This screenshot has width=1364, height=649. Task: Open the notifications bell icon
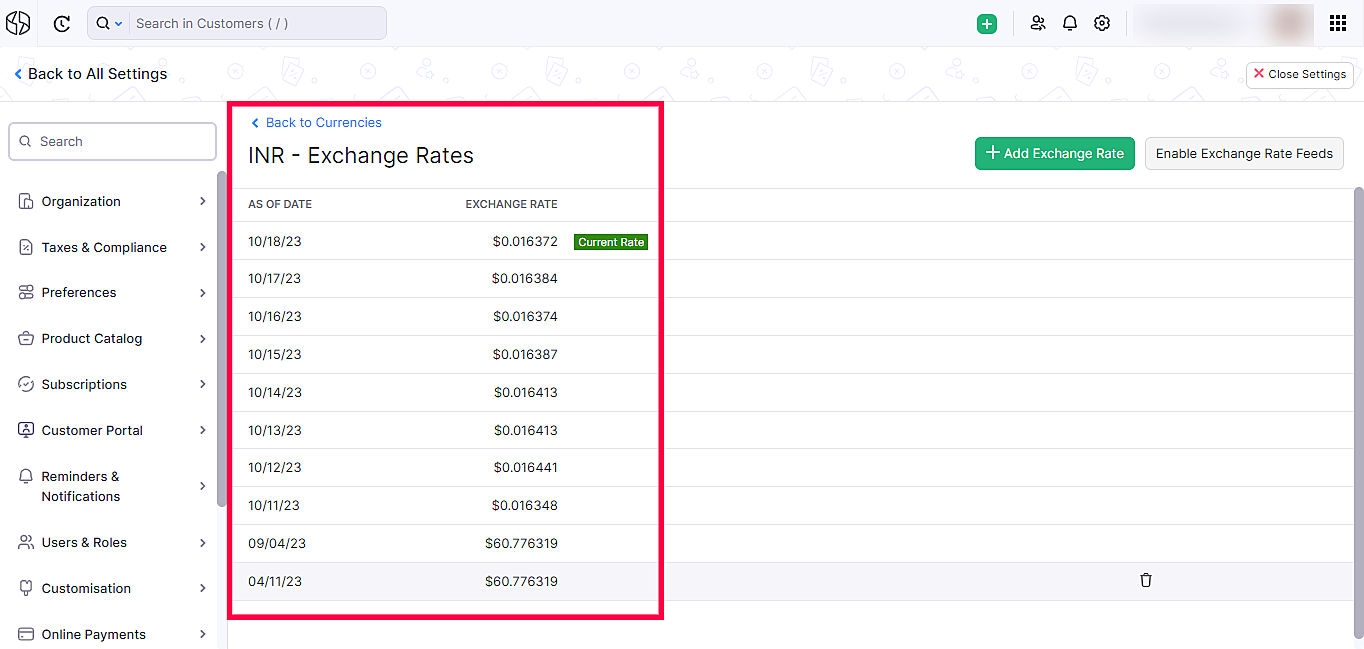point(1070,24)
